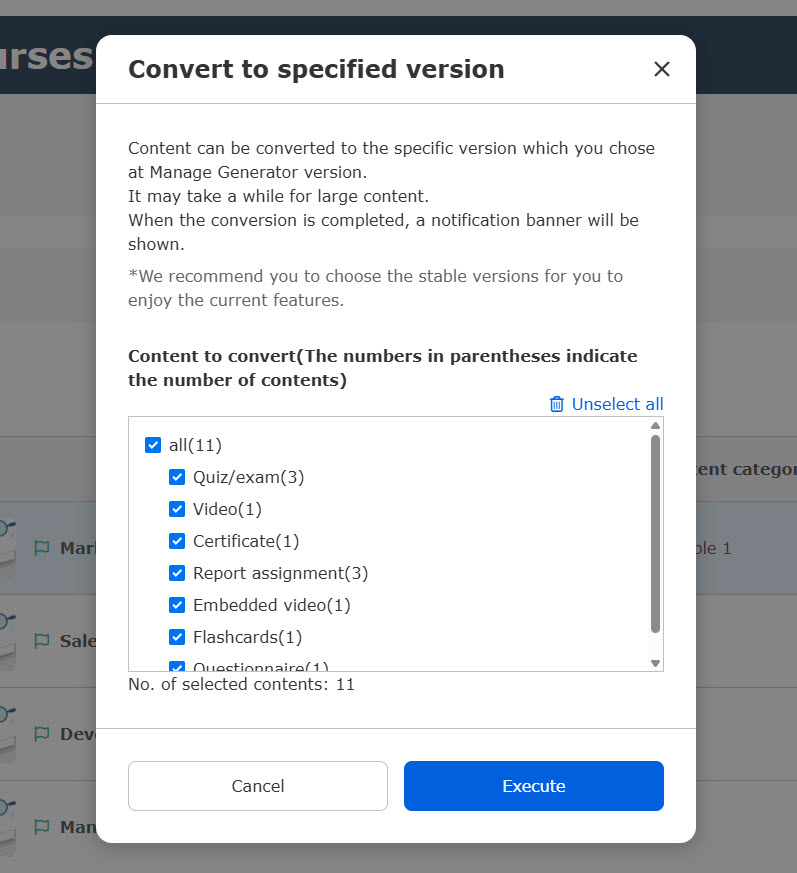Toggle the Quiz/exam(3) checkbox
The height and width of the screenshot is (873, 797).
(x=177, y=477)
